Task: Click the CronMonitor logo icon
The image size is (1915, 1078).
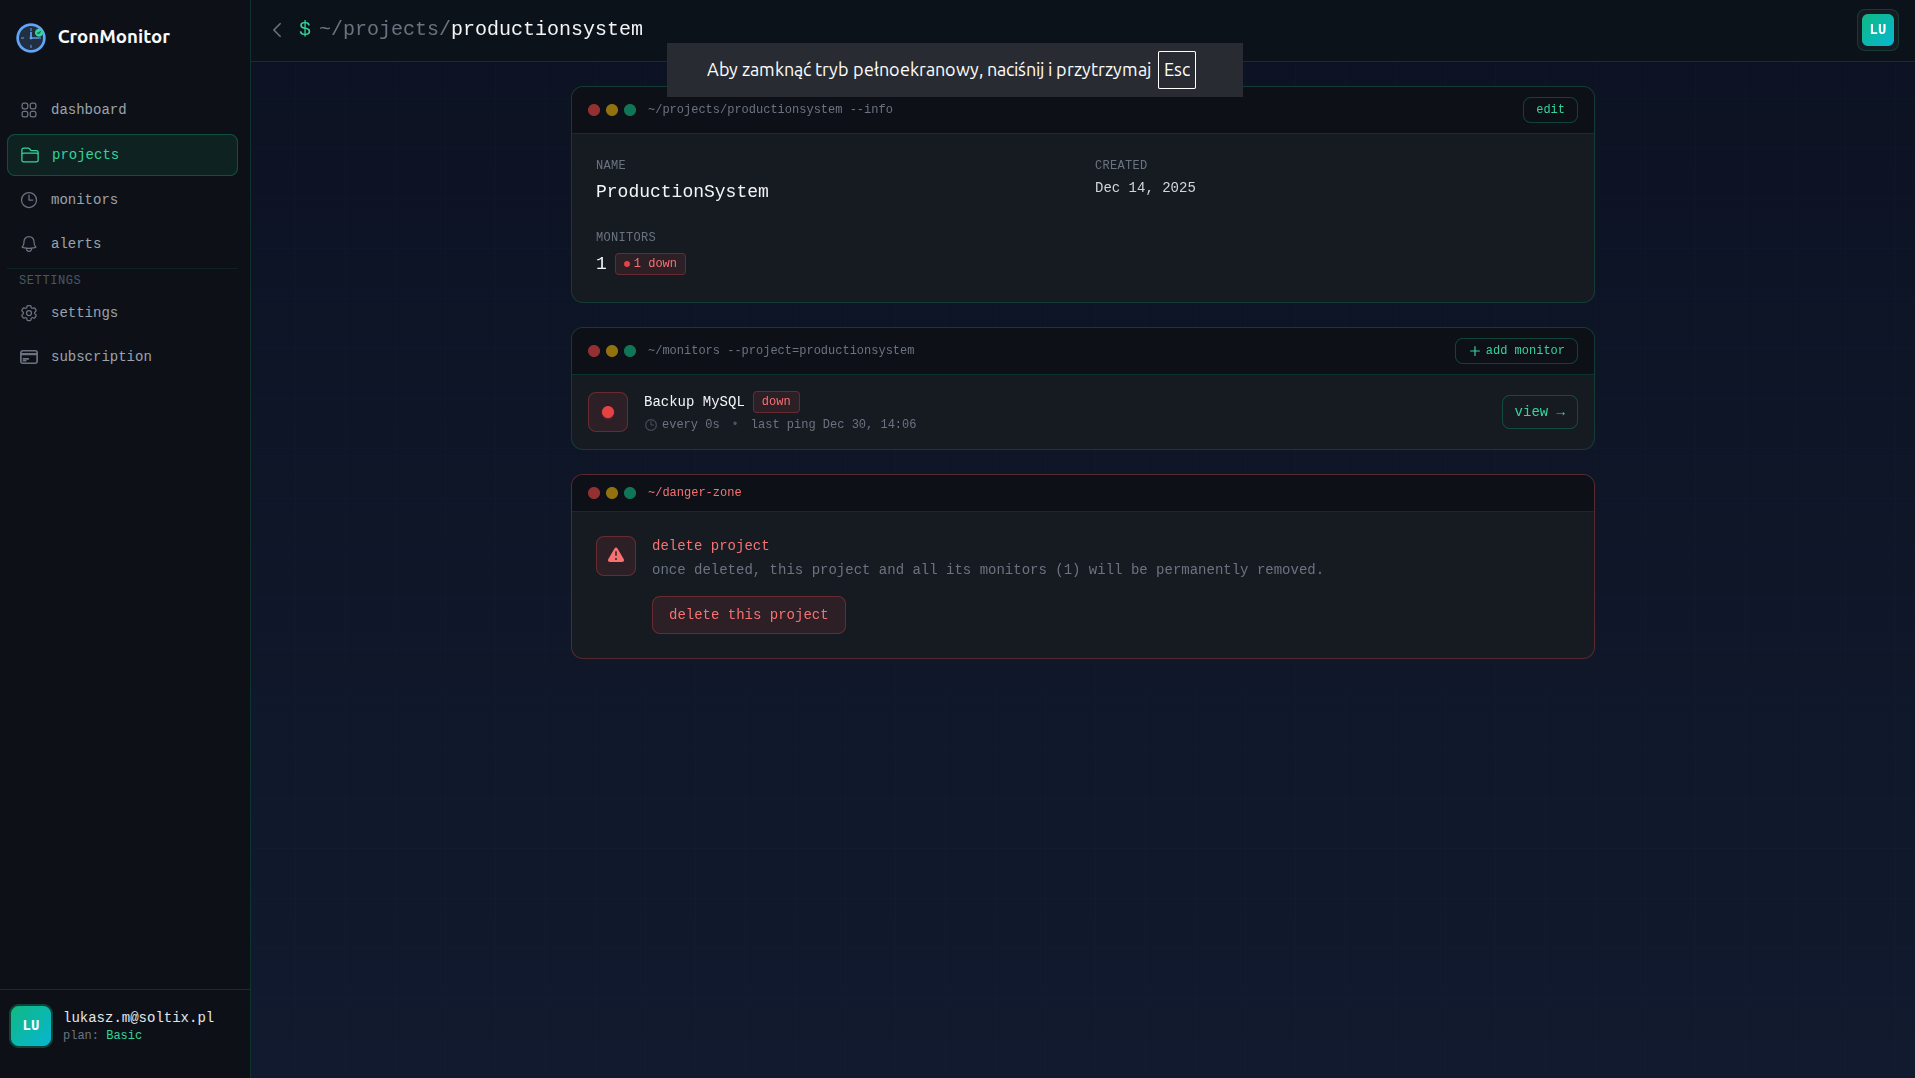Action: (30, 37)
